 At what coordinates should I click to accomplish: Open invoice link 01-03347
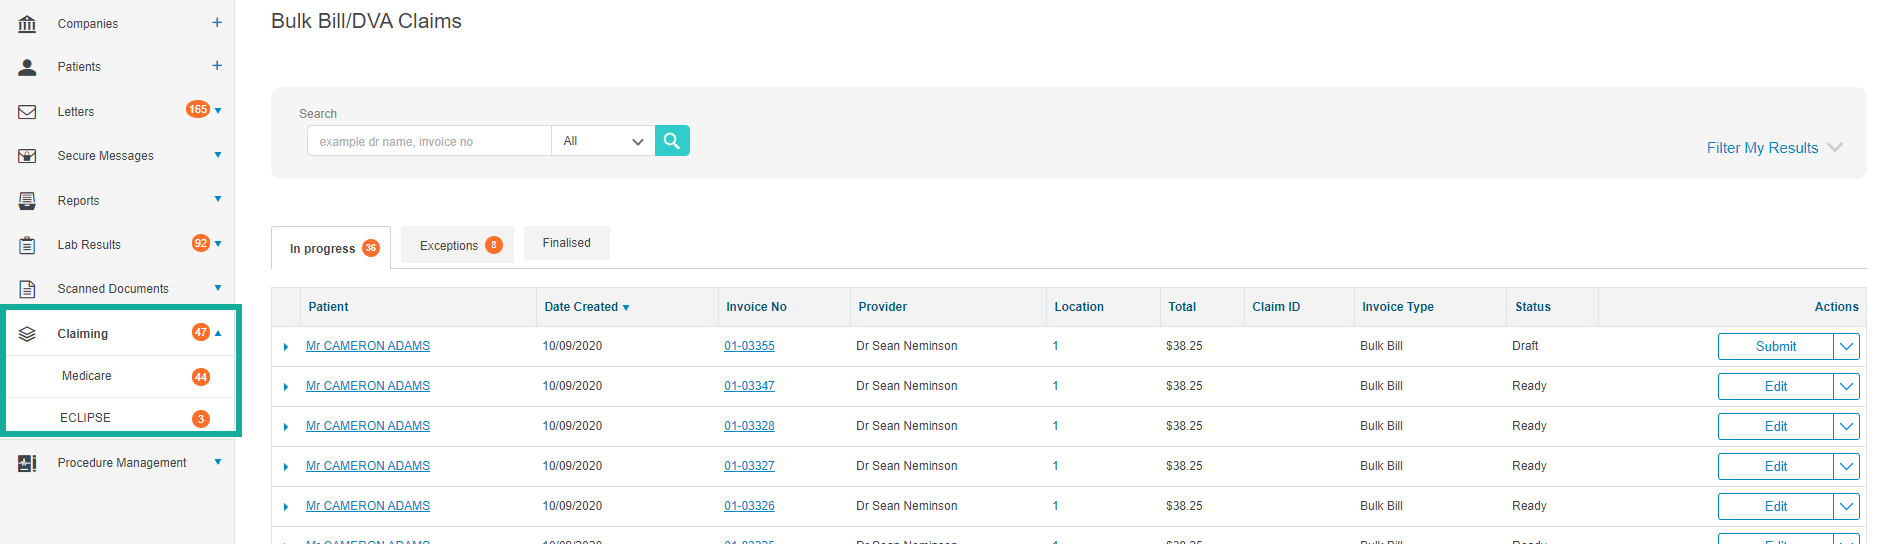pyautogui.click(x=749, y=386)
